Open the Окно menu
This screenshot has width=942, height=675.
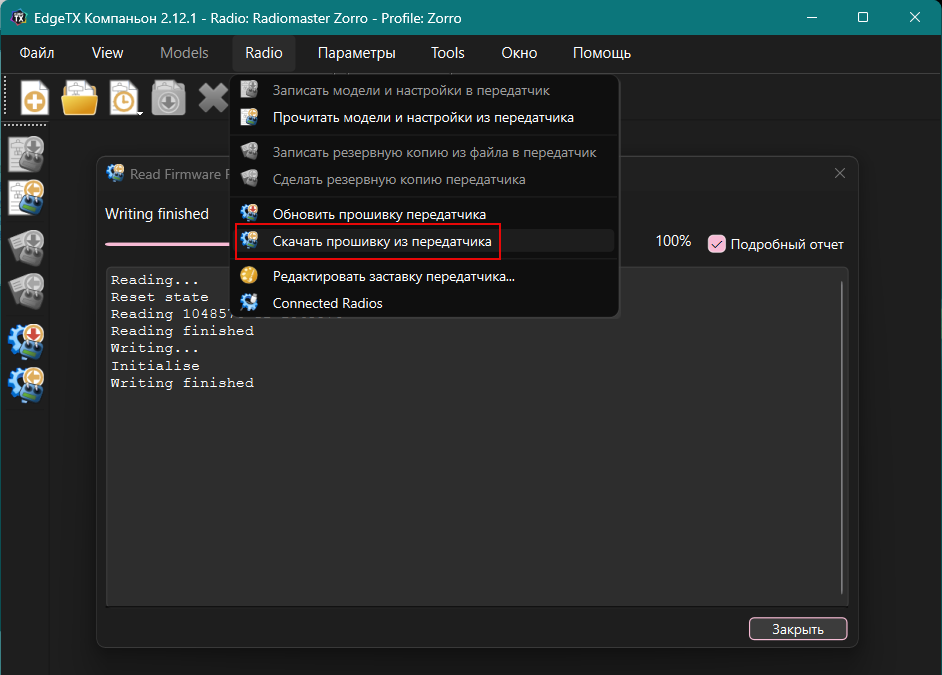tap(519, 53)
